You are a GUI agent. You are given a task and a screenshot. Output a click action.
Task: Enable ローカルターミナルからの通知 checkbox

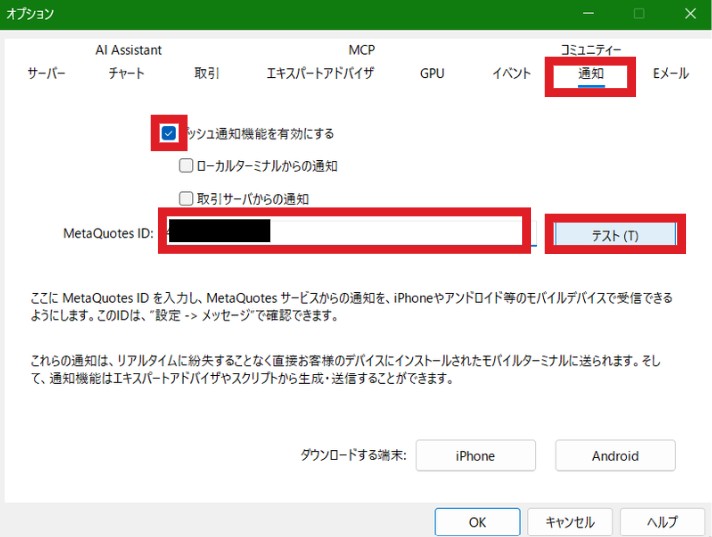pyautogui.click(x=186, y=166)
